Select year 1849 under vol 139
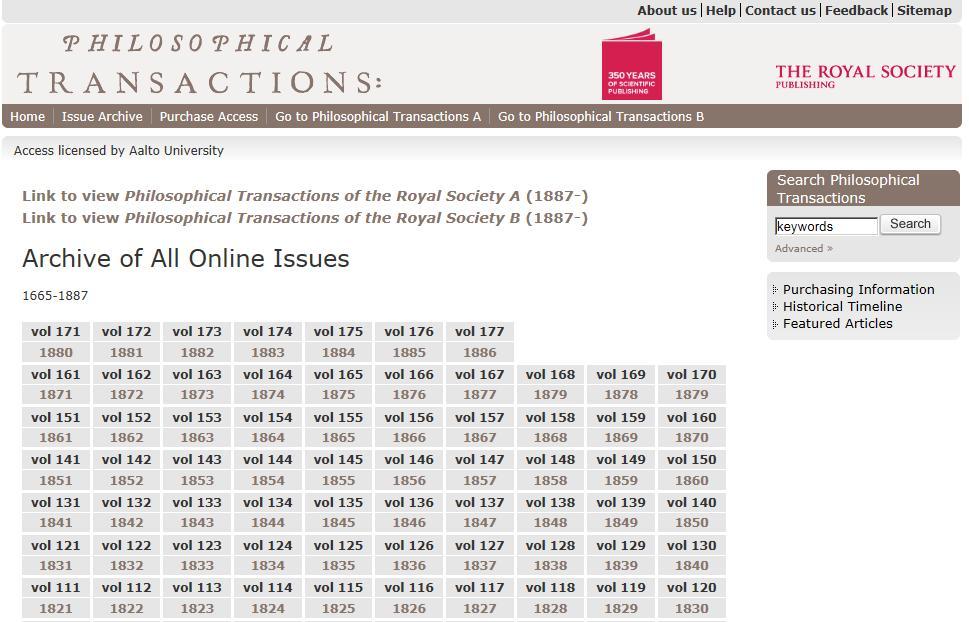This screenshot has height=622, width=969. pos(621,523)
